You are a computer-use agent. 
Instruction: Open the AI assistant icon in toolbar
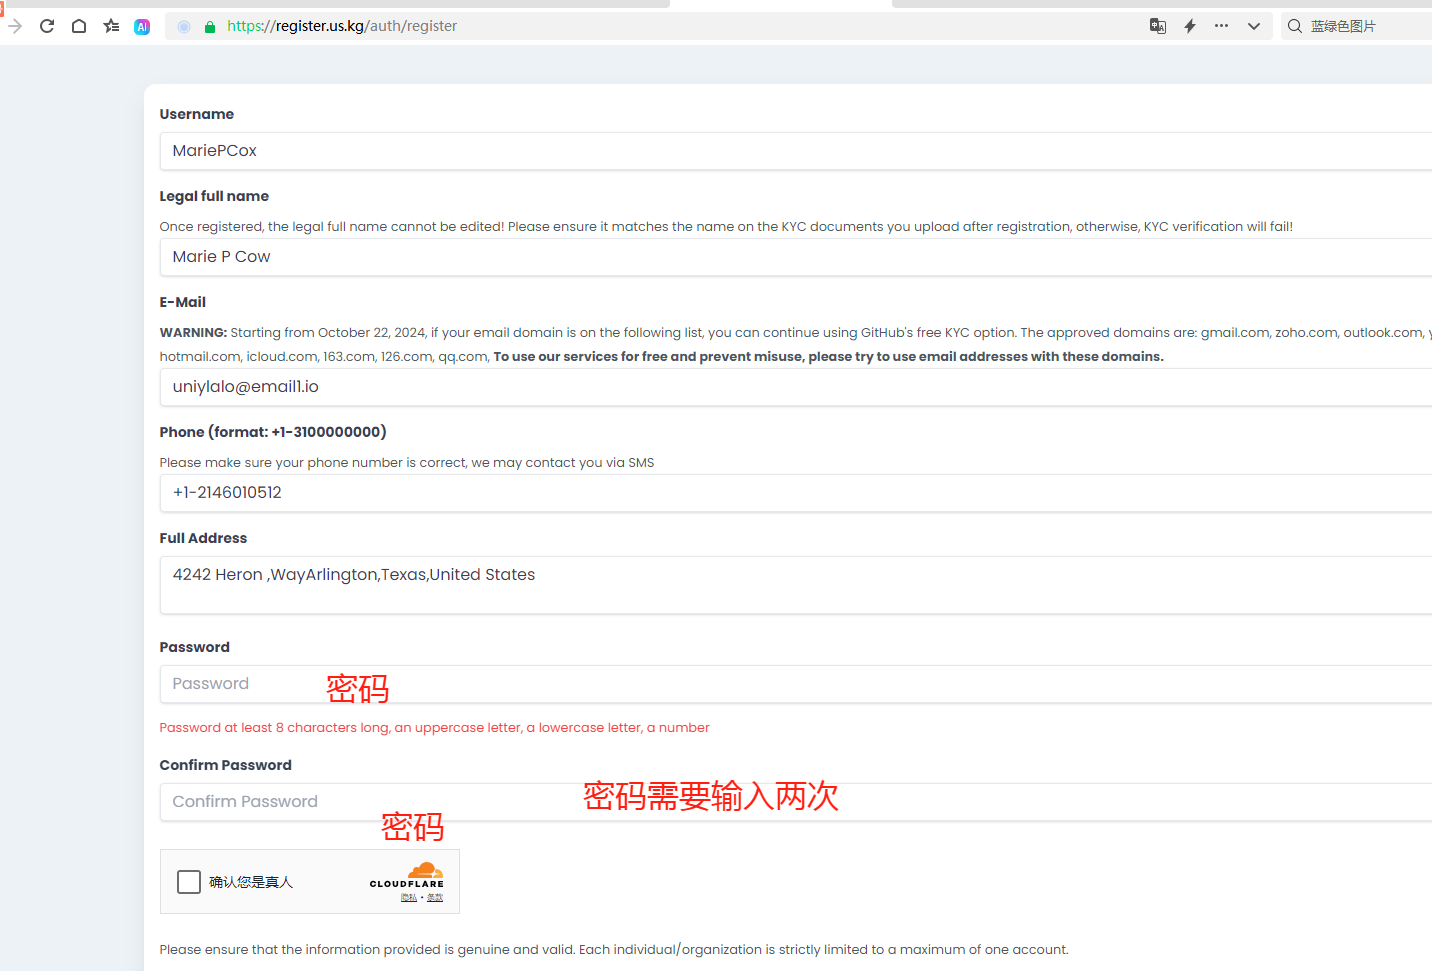[142, 27]
